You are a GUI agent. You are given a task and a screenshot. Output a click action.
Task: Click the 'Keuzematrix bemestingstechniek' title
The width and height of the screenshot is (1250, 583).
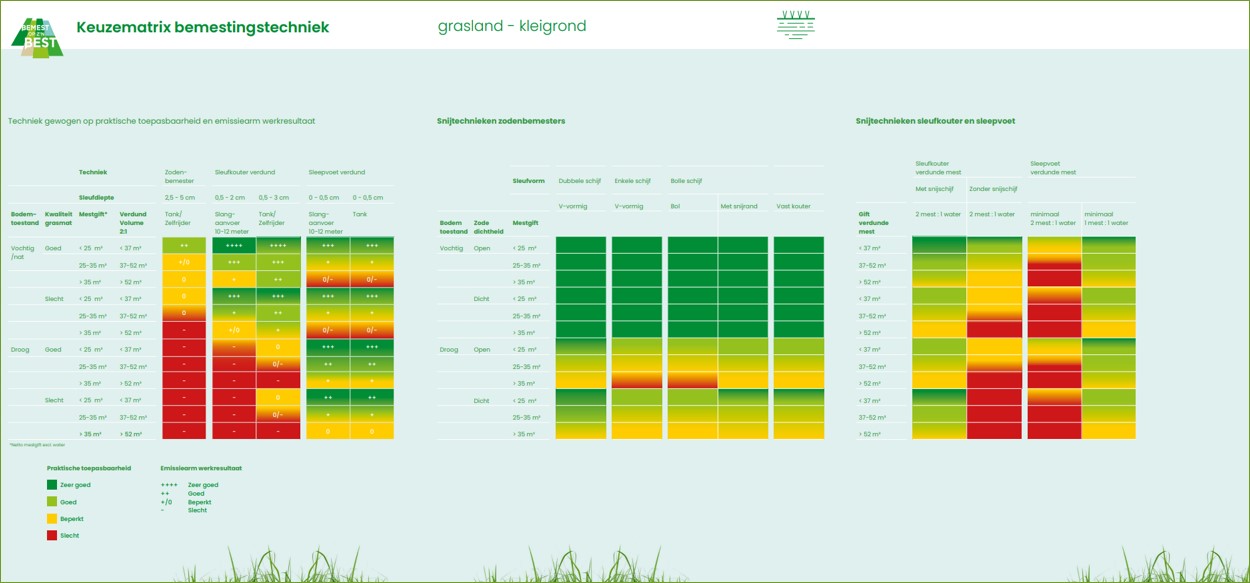pos(202,27)
